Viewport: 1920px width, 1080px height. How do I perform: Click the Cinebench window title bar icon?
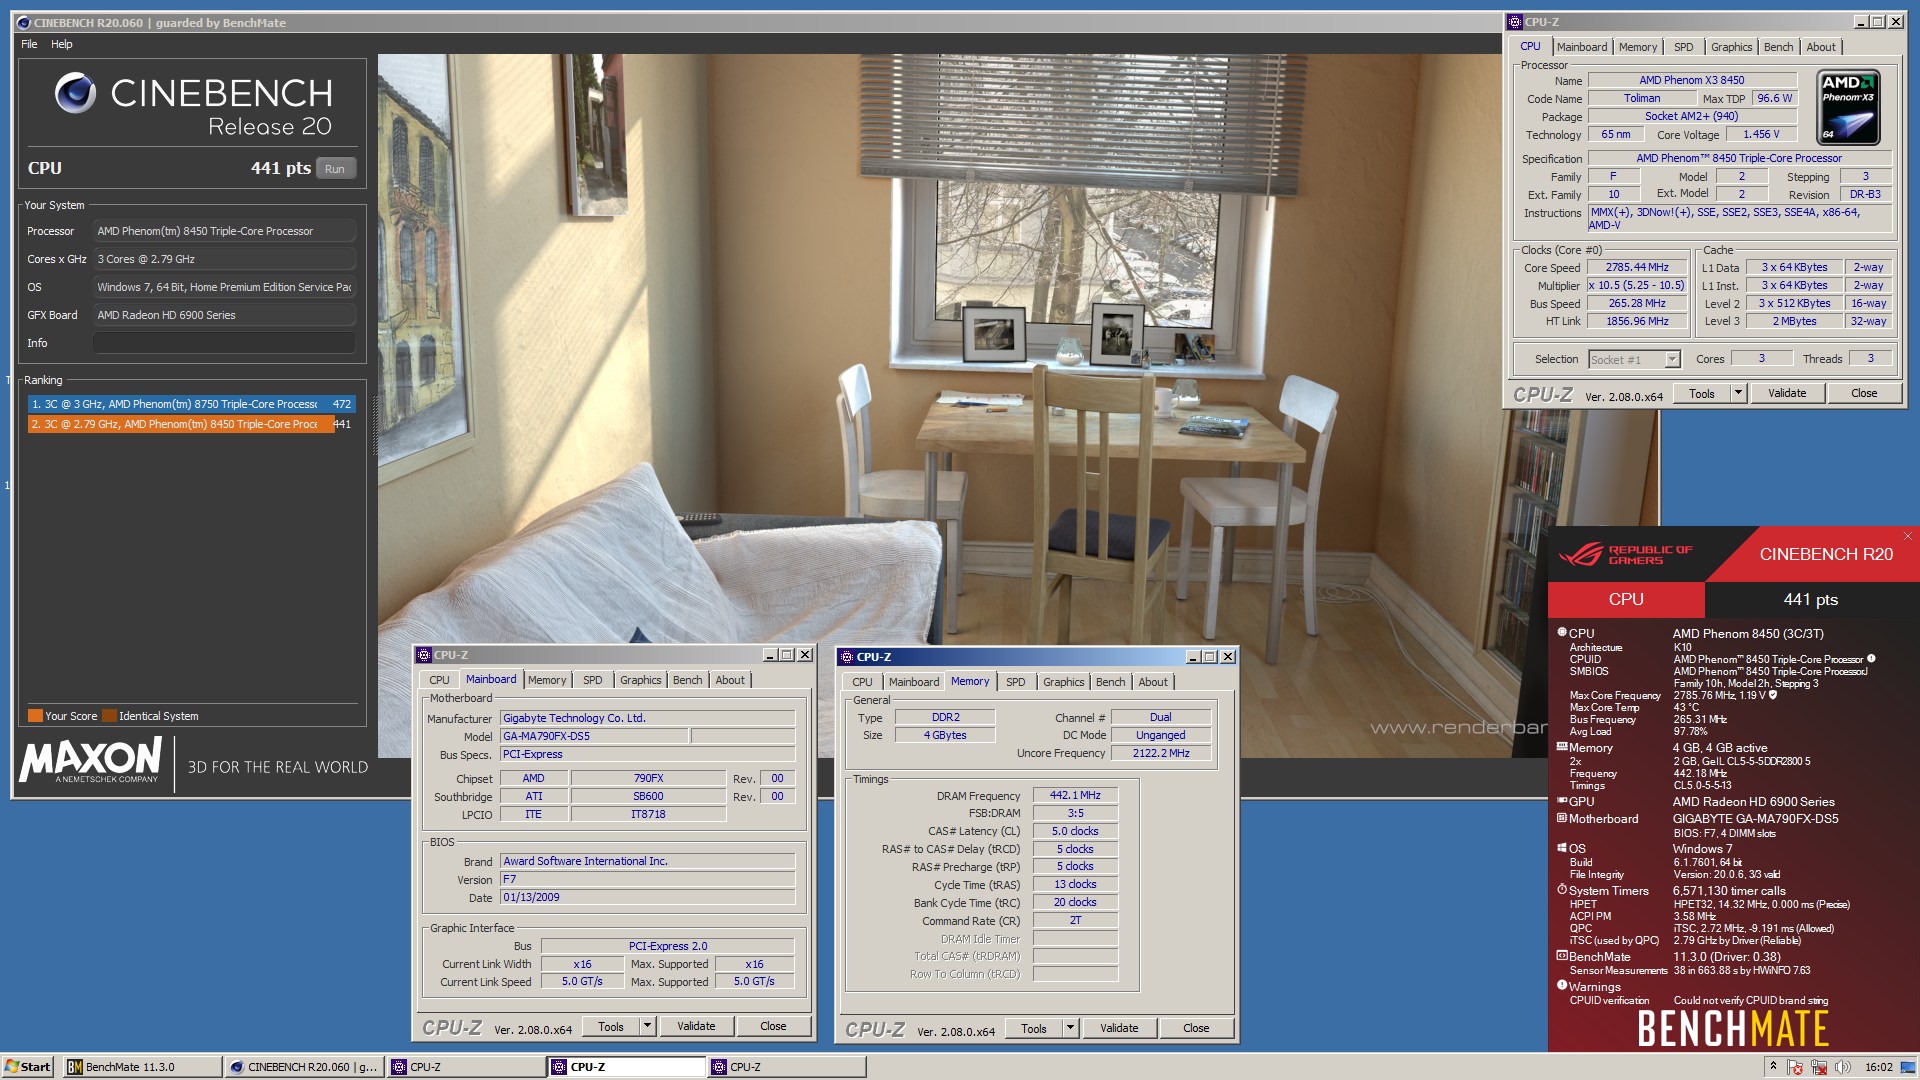click(24, 22)
